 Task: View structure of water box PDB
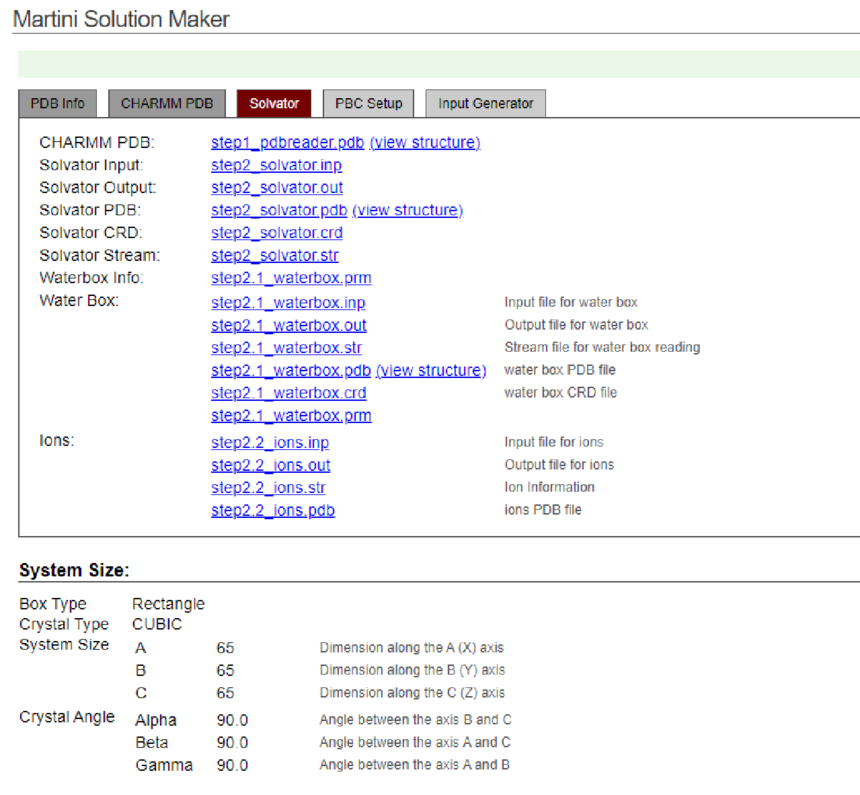point(430,370)
